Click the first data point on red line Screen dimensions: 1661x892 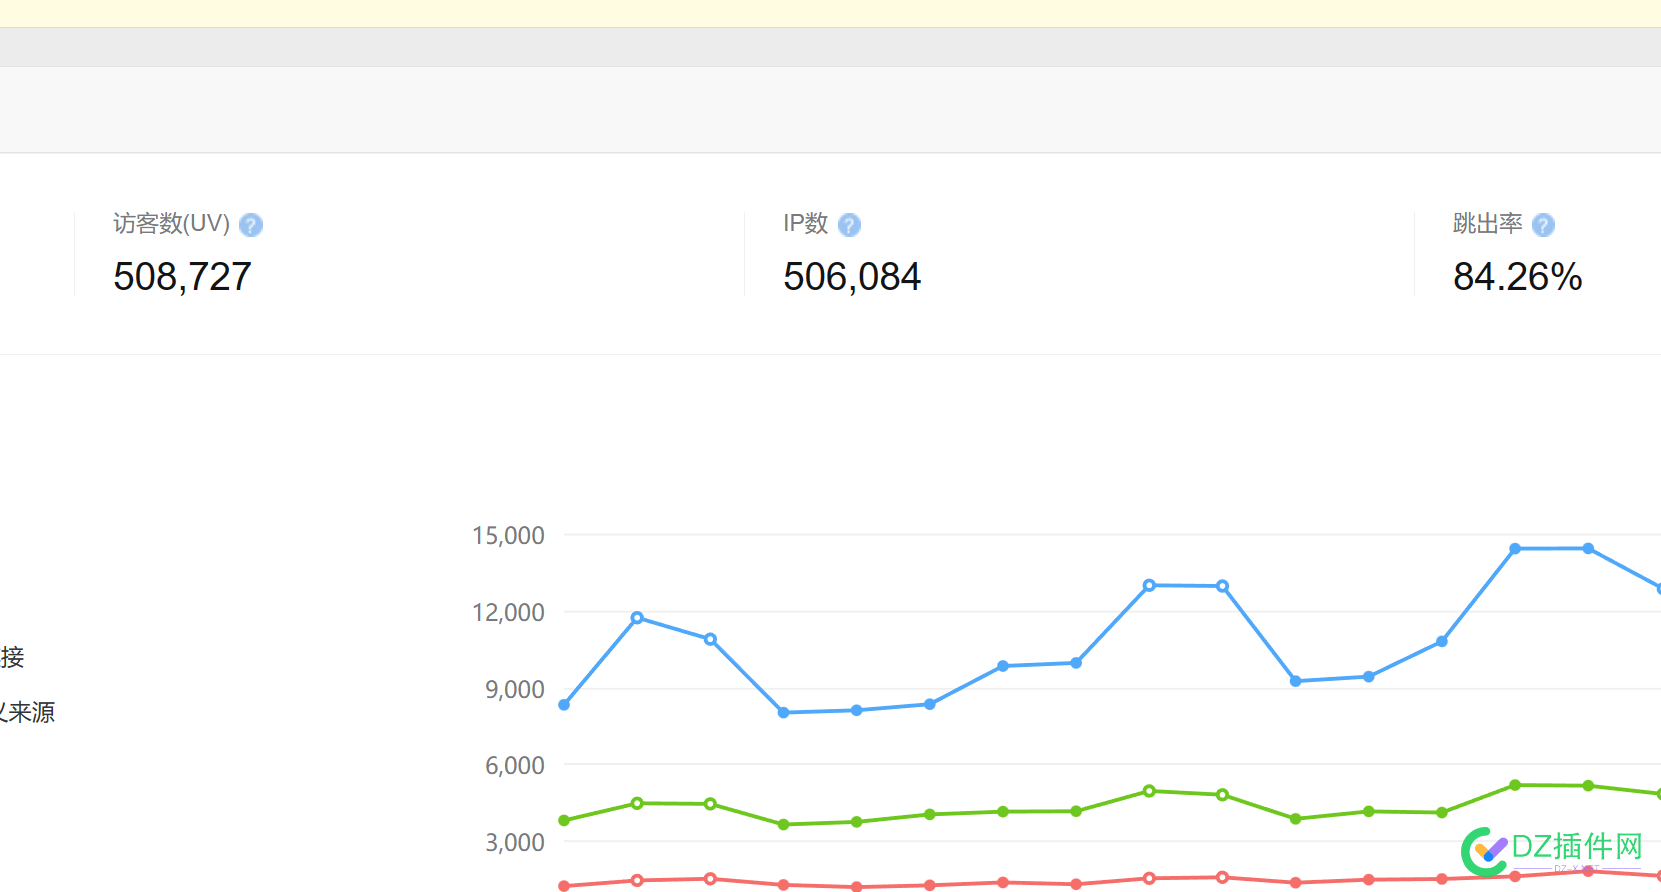(x=564, y=886)
